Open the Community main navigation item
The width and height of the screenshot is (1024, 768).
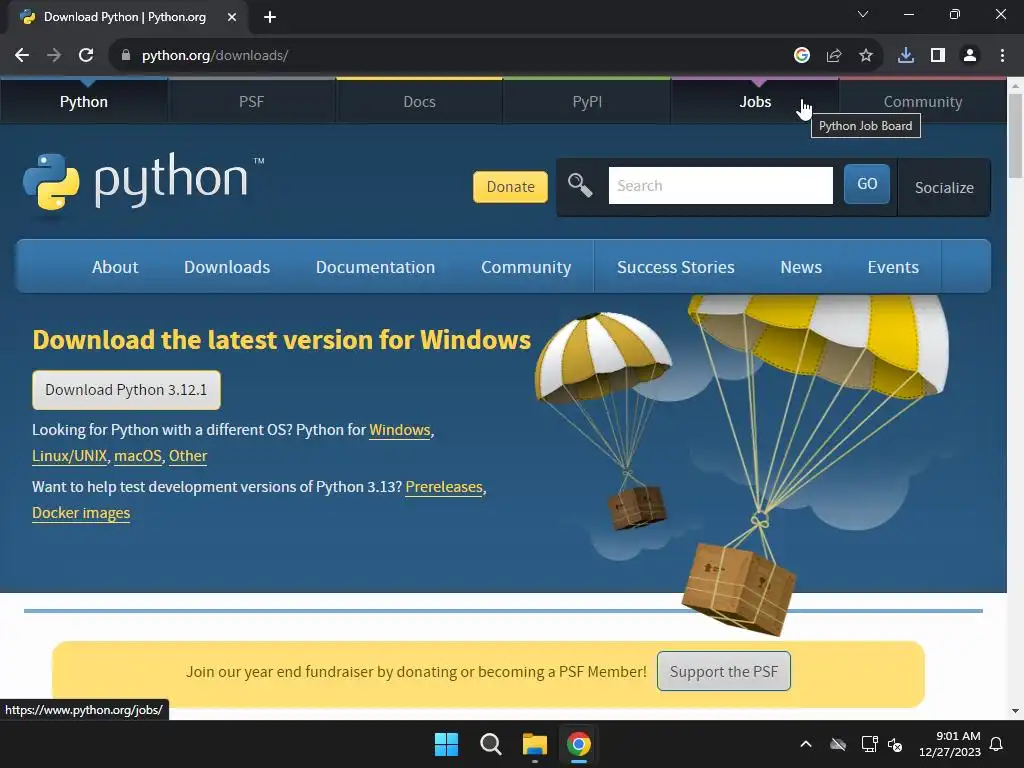click(x=526, y=267)
